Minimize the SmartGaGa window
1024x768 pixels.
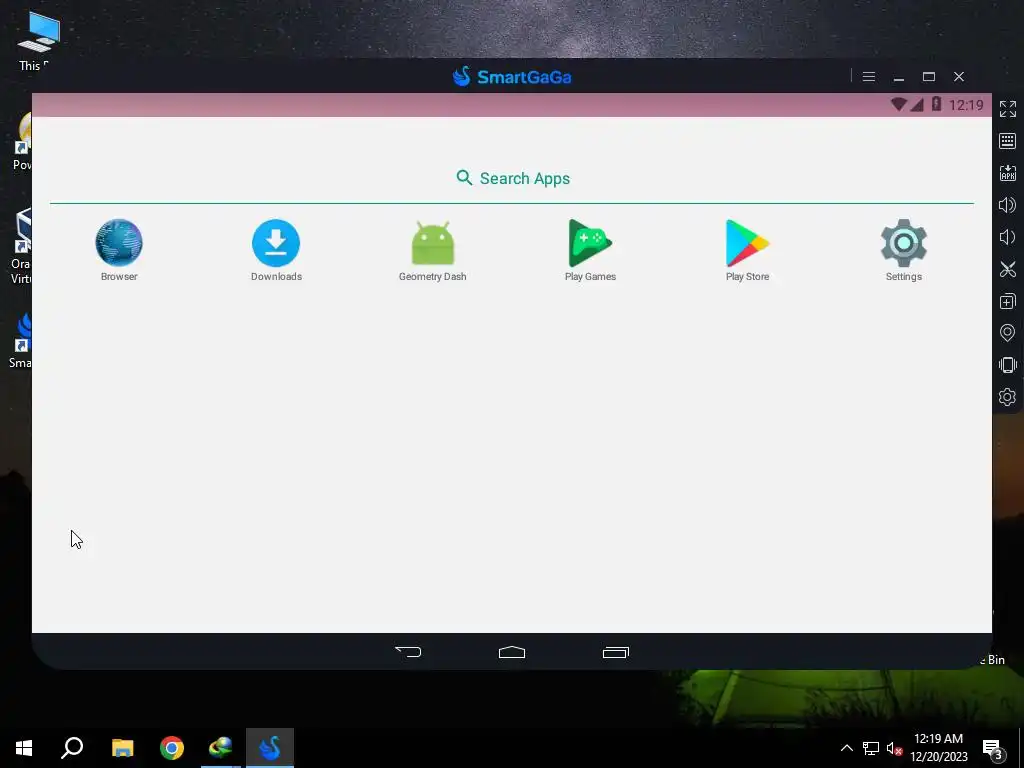click(x=899, y=77)
